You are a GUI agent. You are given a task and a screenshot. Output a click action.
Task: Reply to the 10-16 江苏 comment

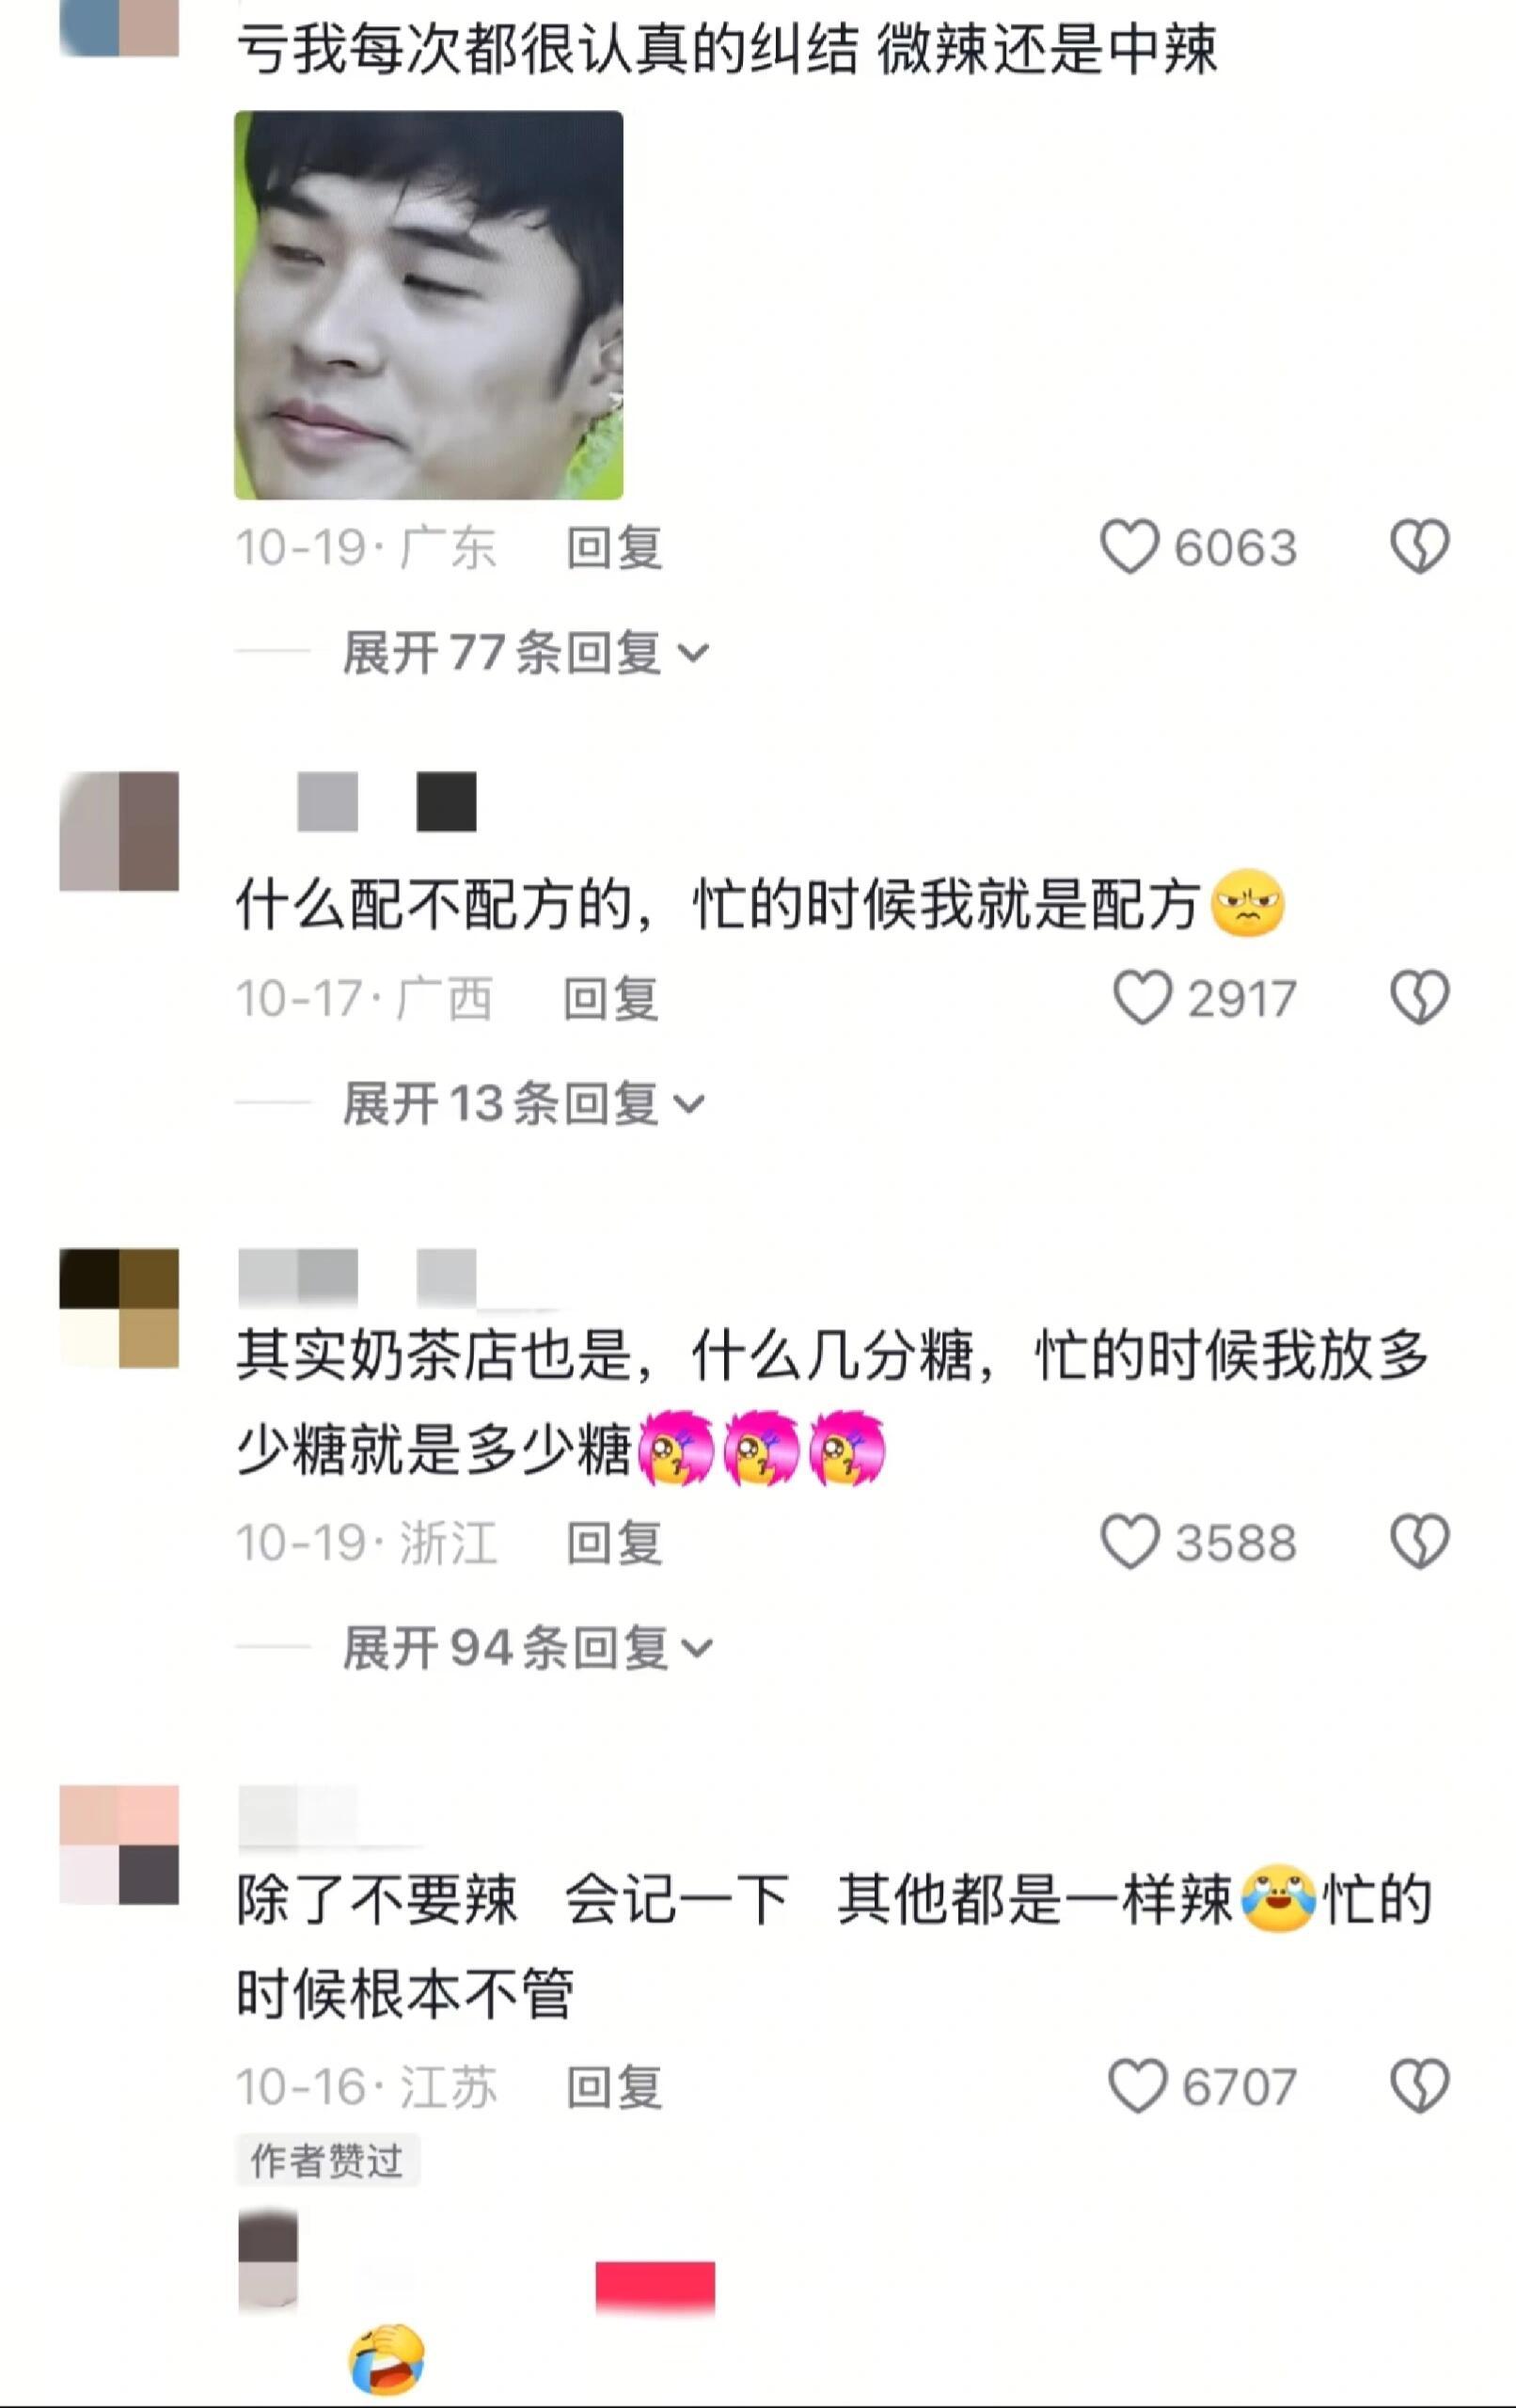click(x=614, y=2087)
